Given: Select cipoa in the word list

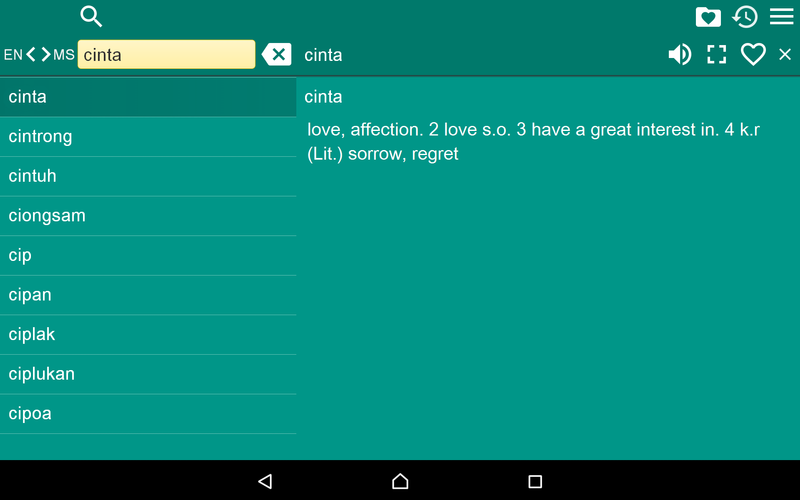Looking at the screenshot, I should [148, 414].
